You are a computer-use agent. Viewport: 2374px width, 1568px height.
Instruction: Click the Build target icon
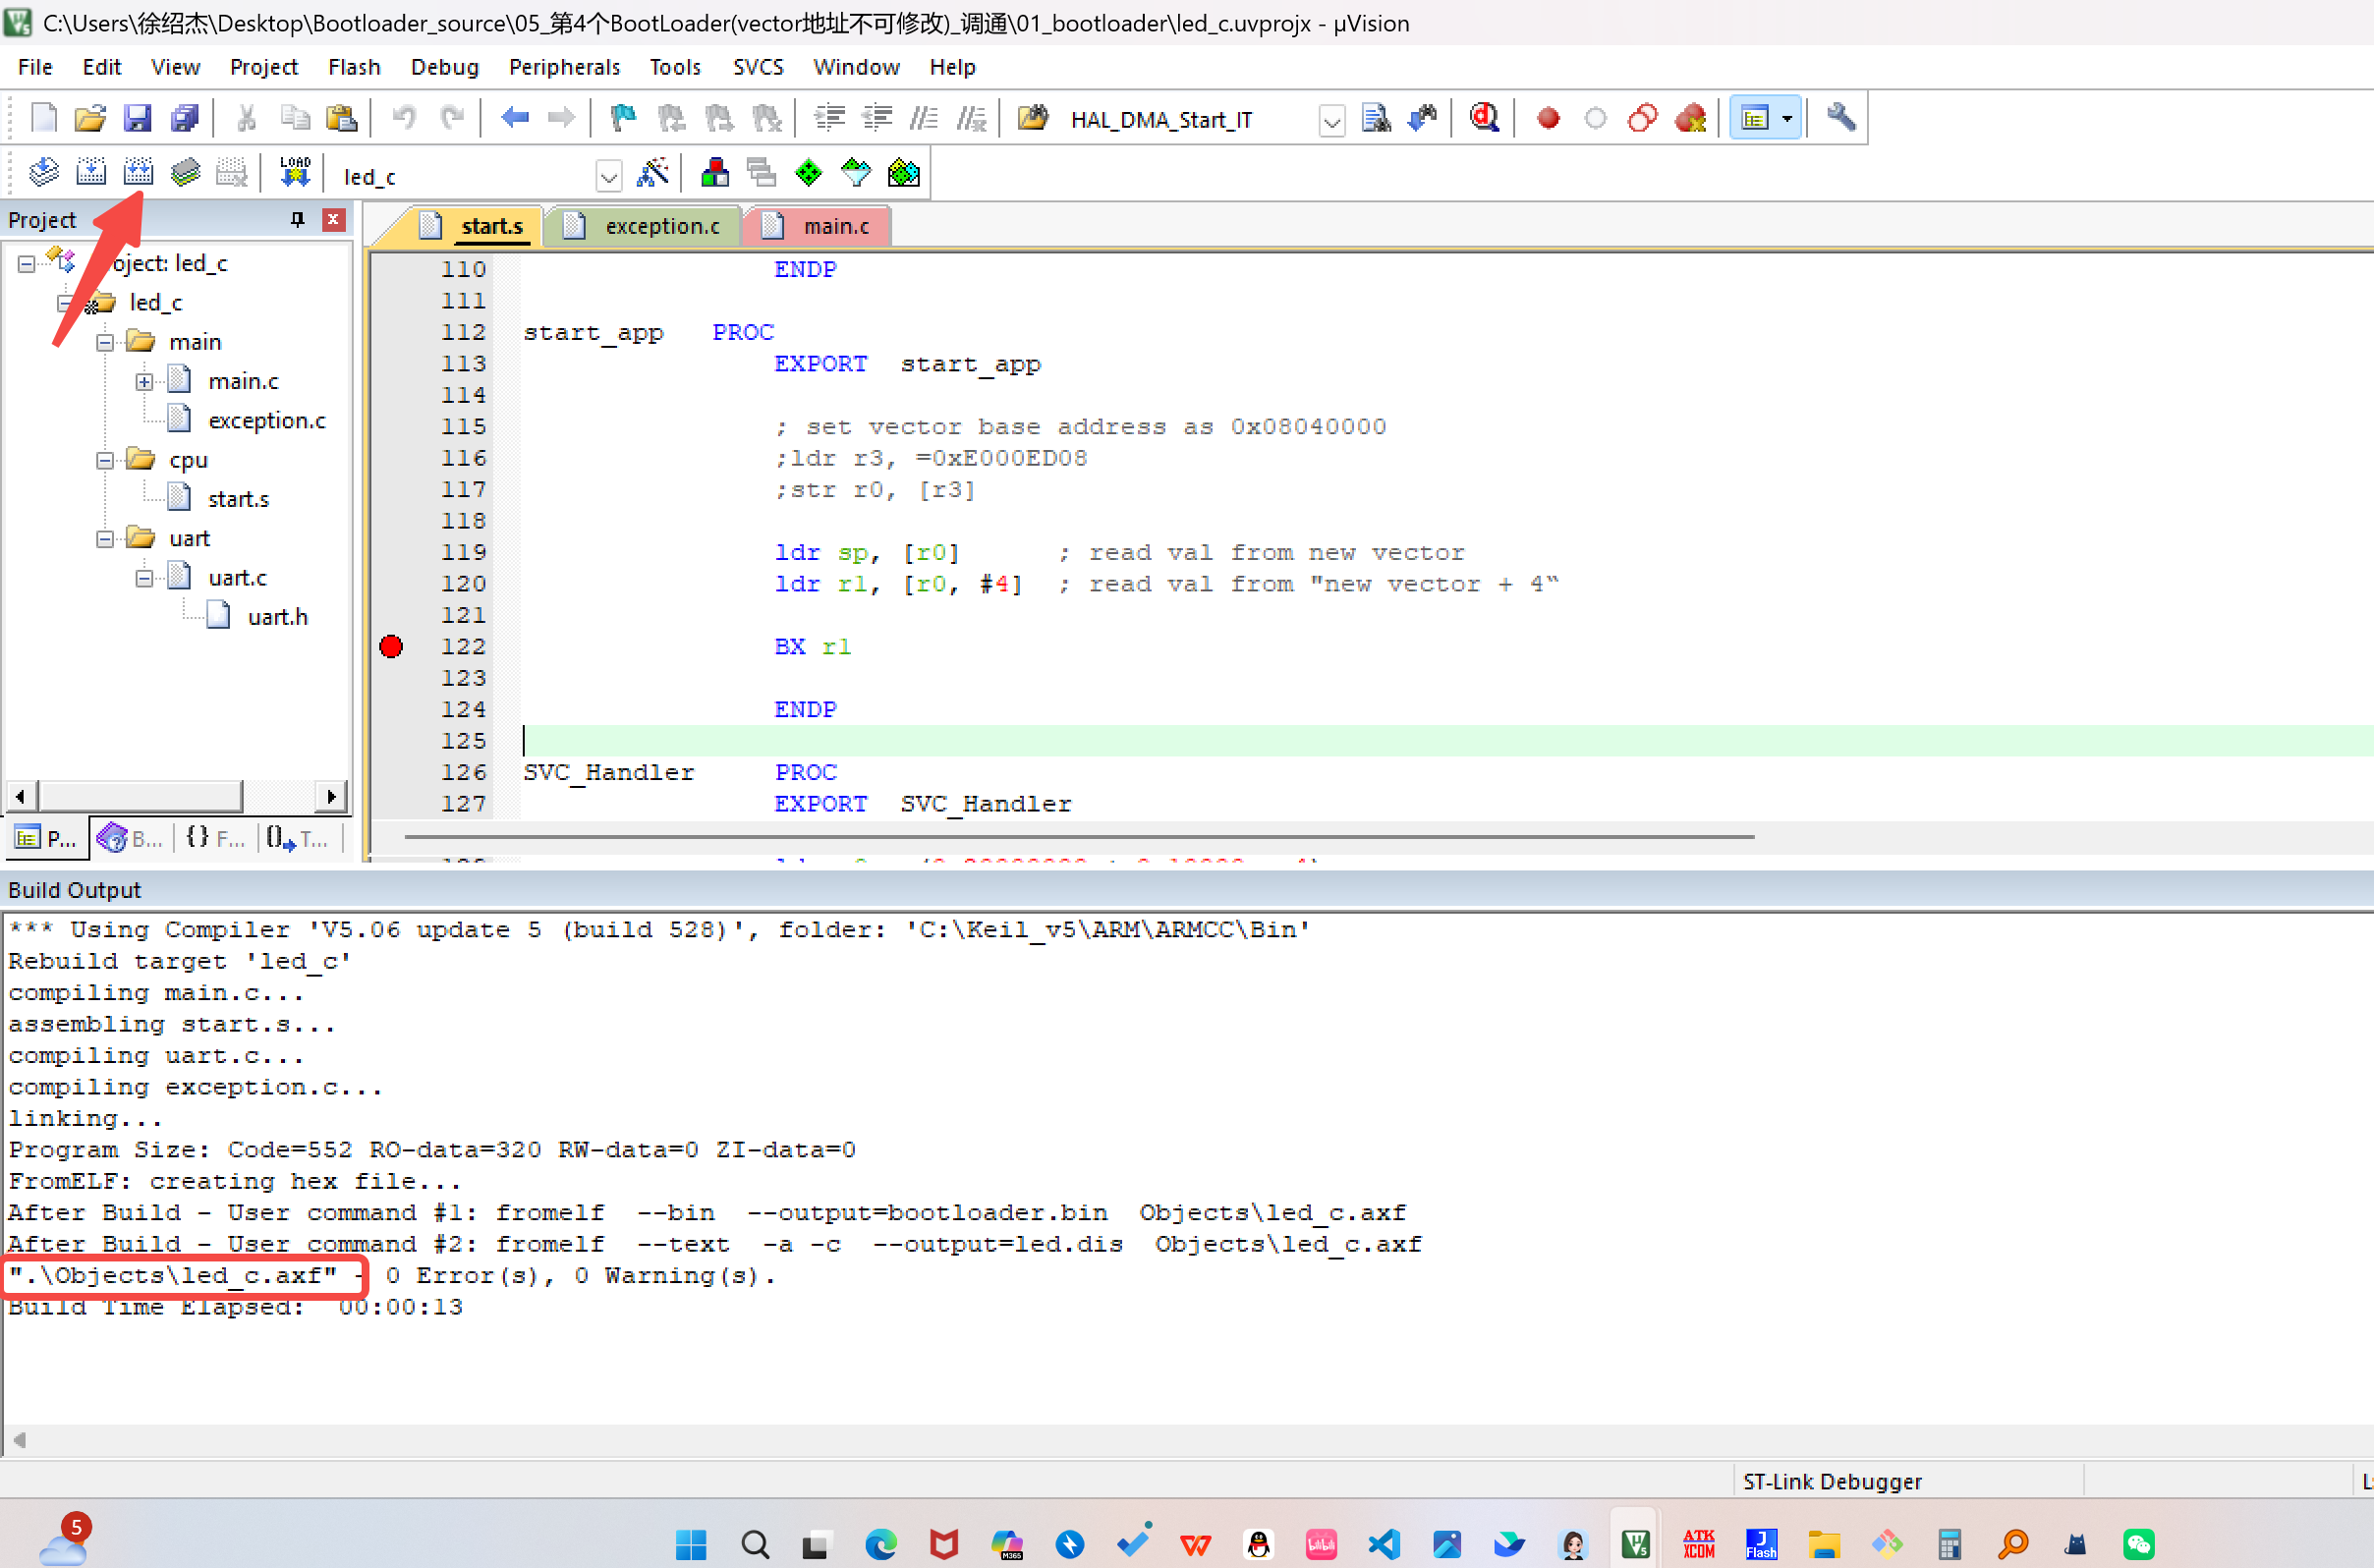coord(91,173)
